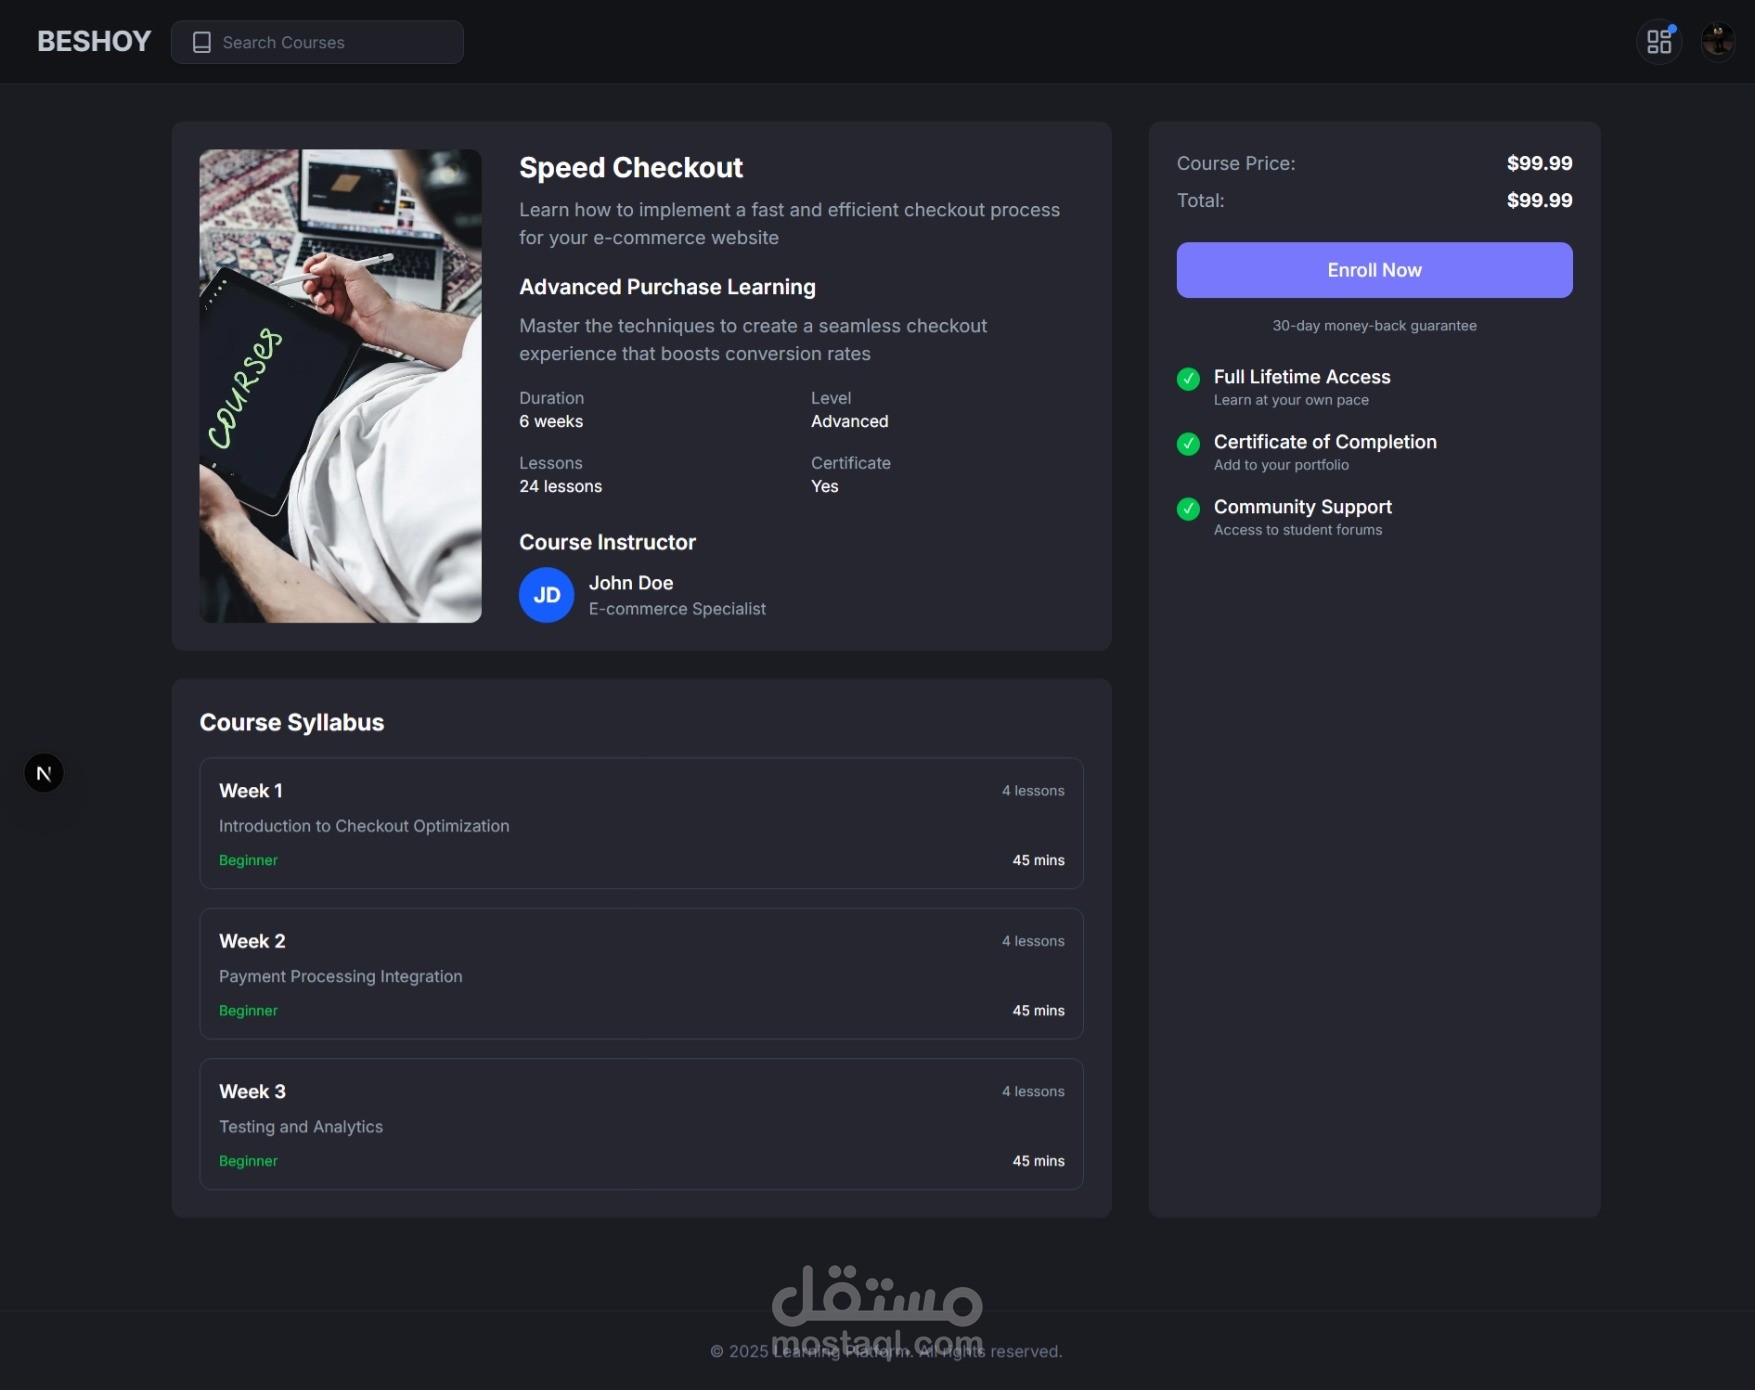Click the 30-day money-back guarantee text

point(1374,326)
